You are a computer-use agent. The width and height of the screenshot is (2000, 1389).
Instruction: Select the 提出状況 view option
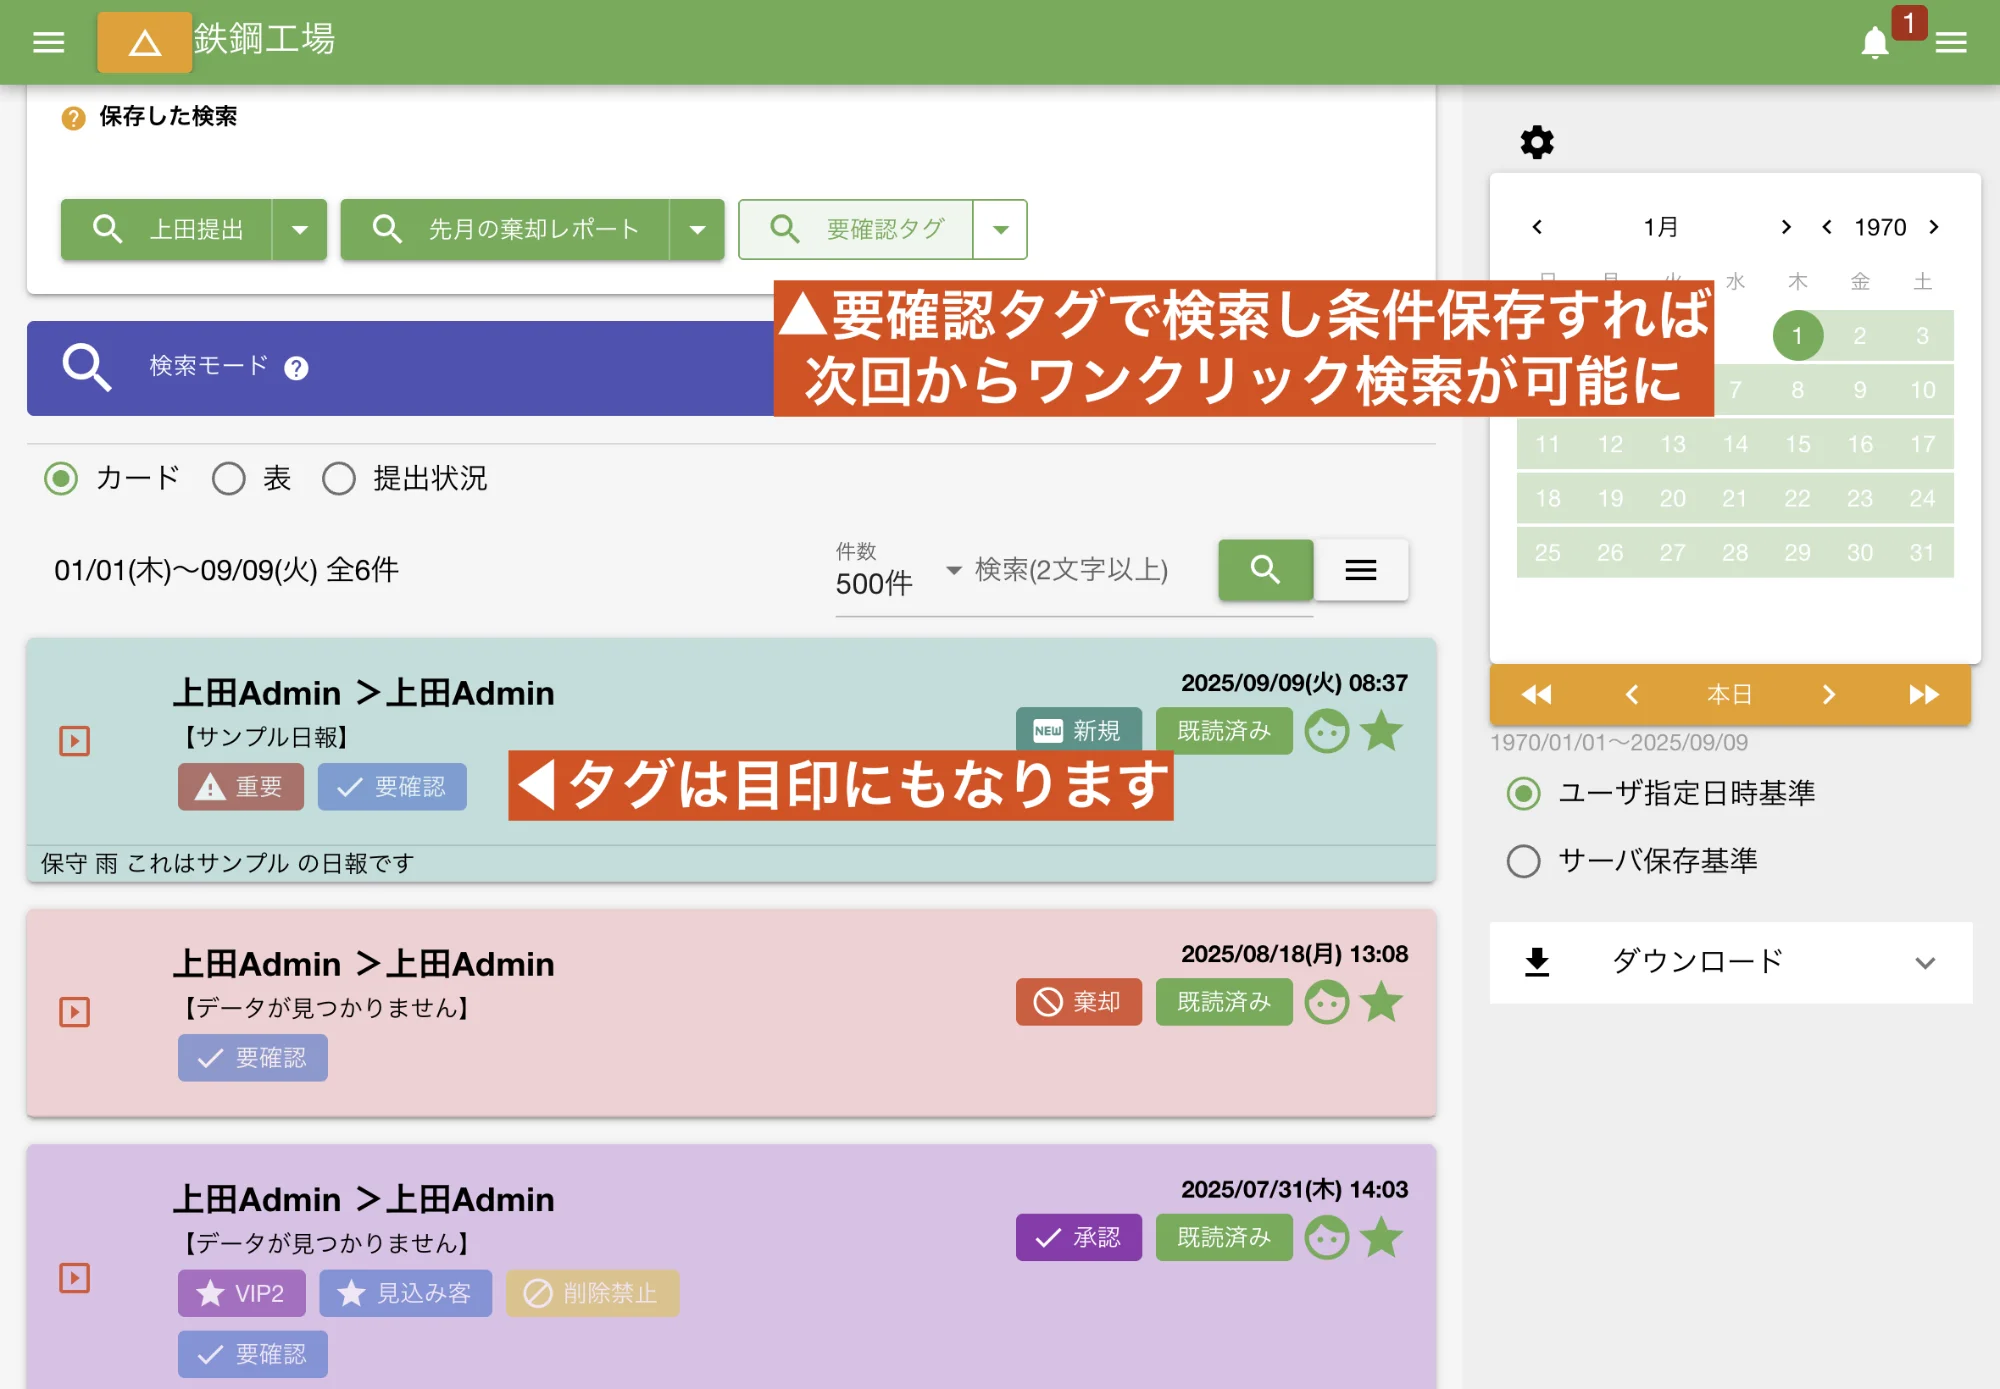tap(339, 479)
